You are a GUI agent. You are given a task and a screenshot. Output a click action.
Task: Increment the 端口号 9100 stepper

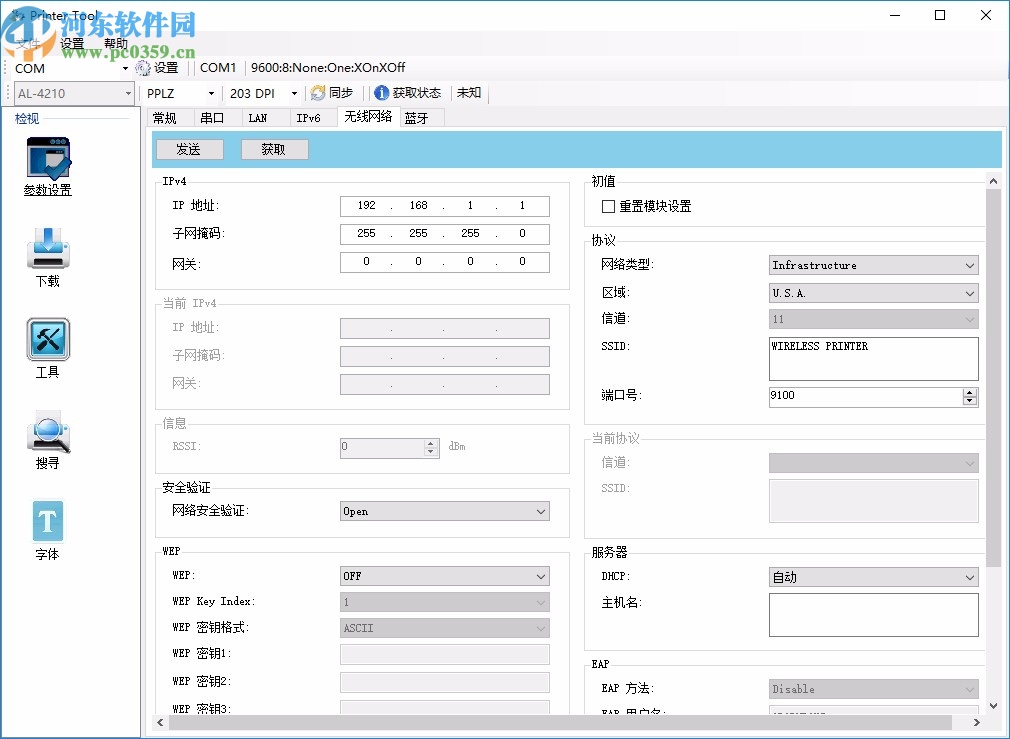(x=969, y=391)
